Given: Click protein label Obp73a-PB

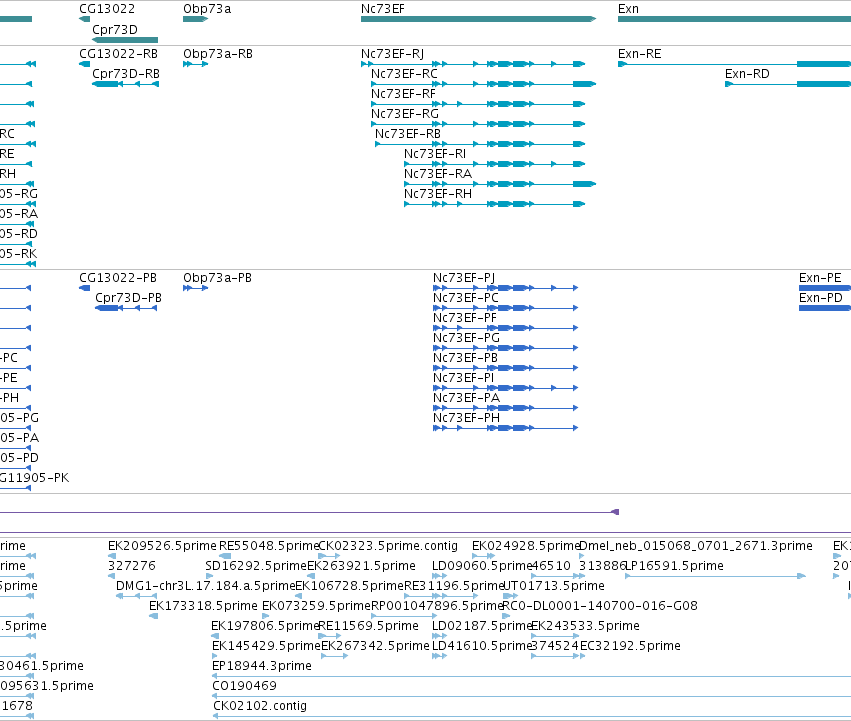Looking at the screenshot, I should coord(217,278).
